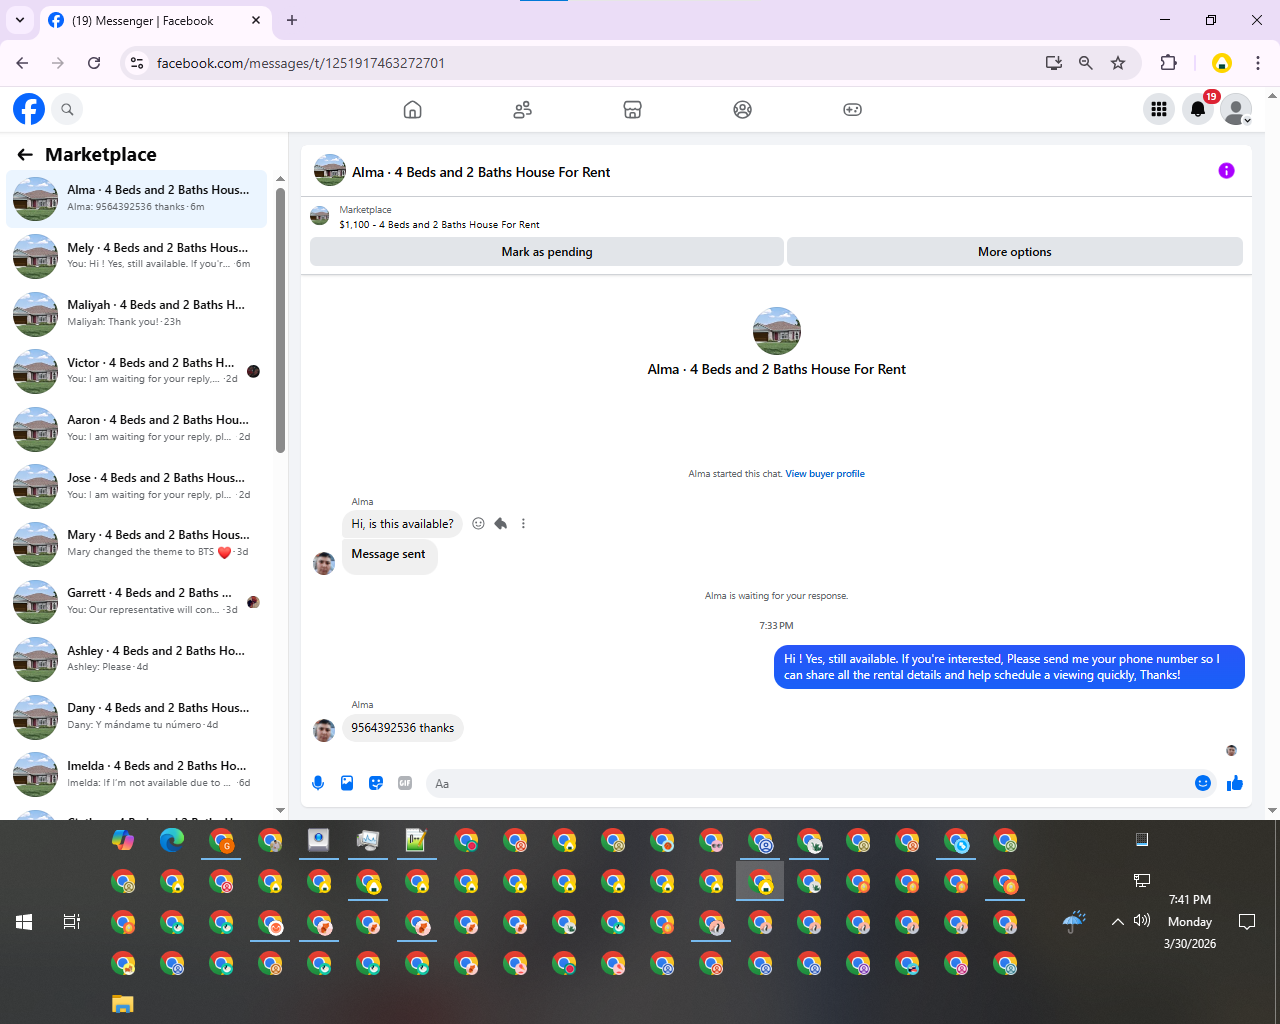Open a new browser tab

(292, 20)
